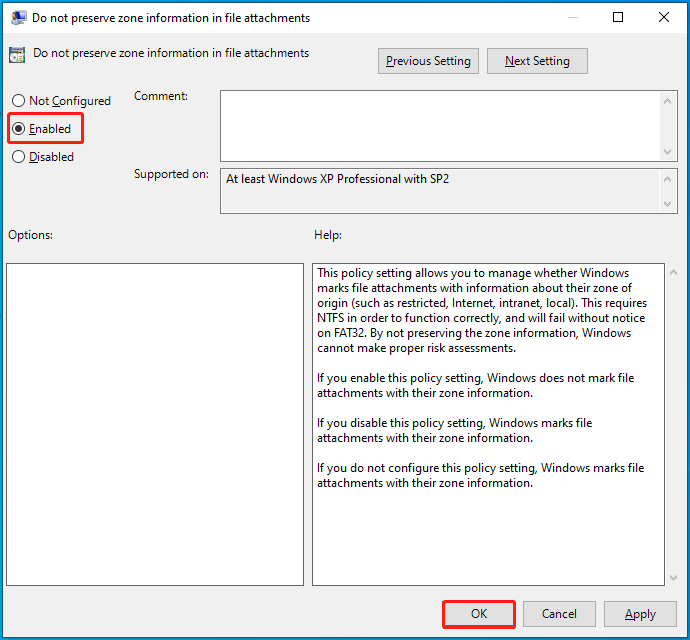Click the 'Comment:' label

coord(161,96)
